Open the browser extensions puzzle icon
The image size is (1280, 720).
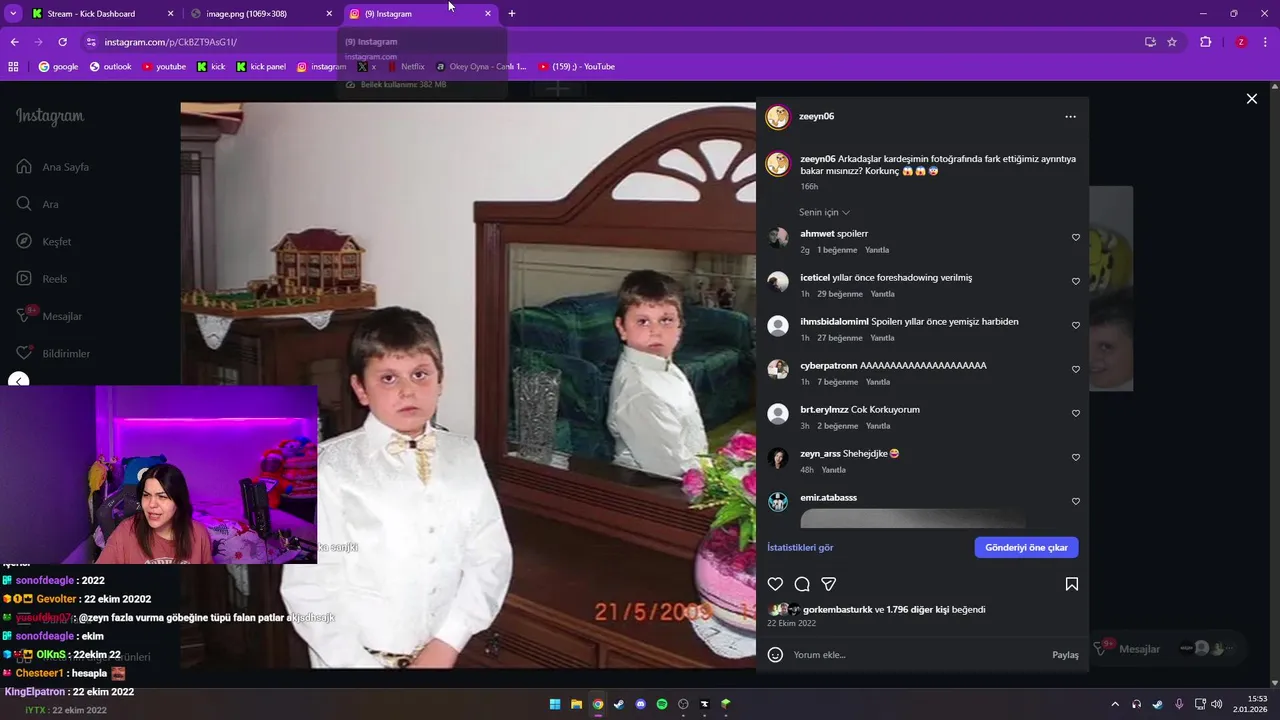[x=1205, y=42]
